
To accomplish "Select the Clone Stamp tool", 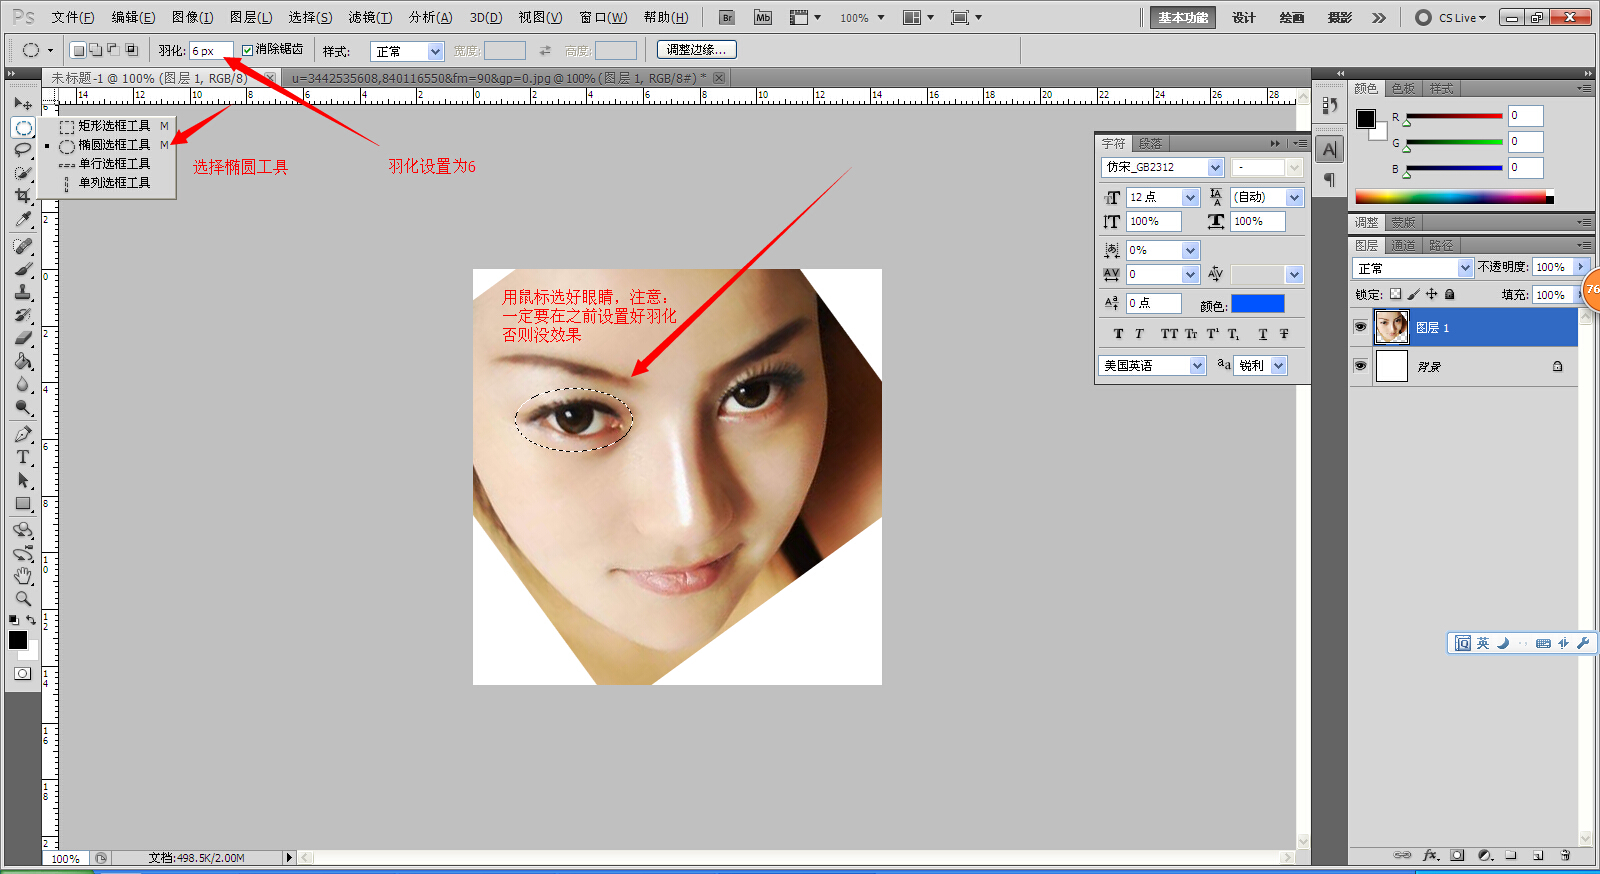I will [x=23, y=292].
